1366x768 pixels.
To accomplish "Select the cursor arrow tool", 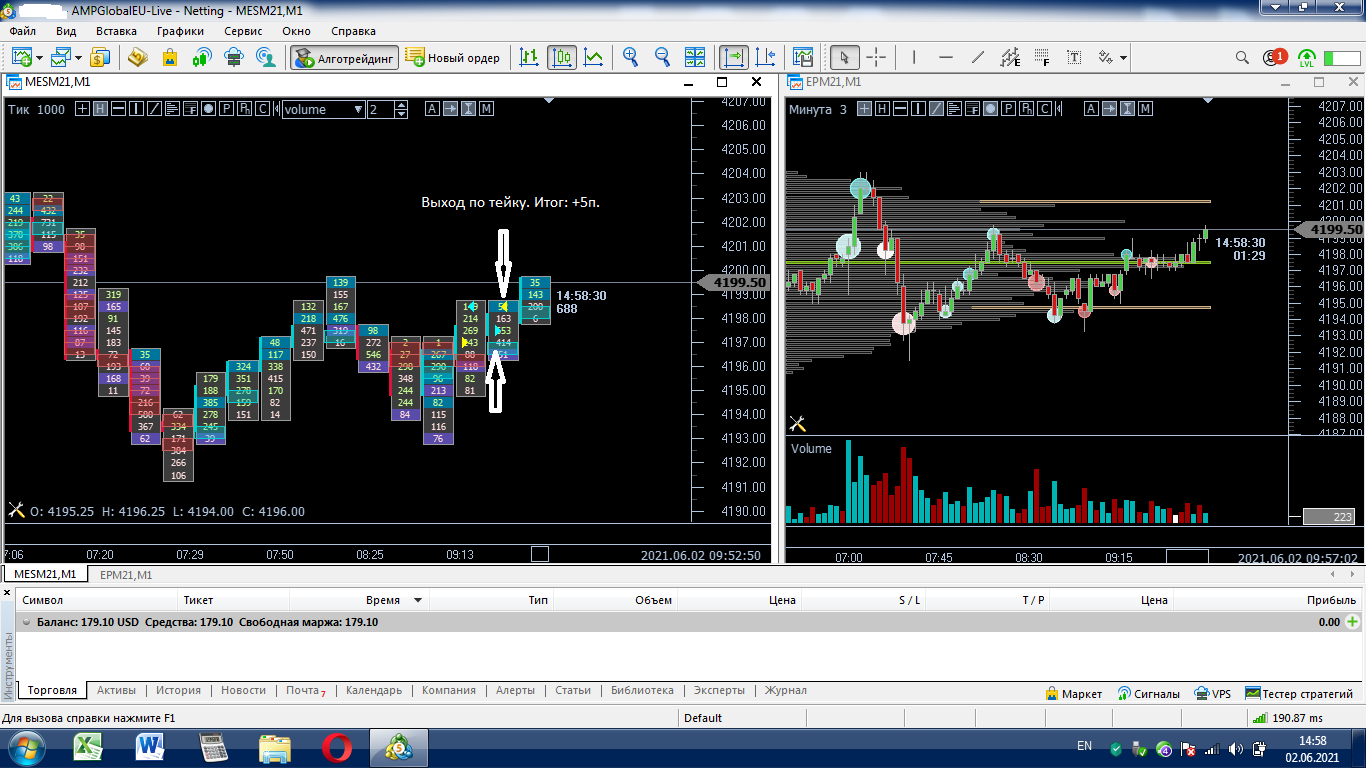I will [x=845, y=57].
